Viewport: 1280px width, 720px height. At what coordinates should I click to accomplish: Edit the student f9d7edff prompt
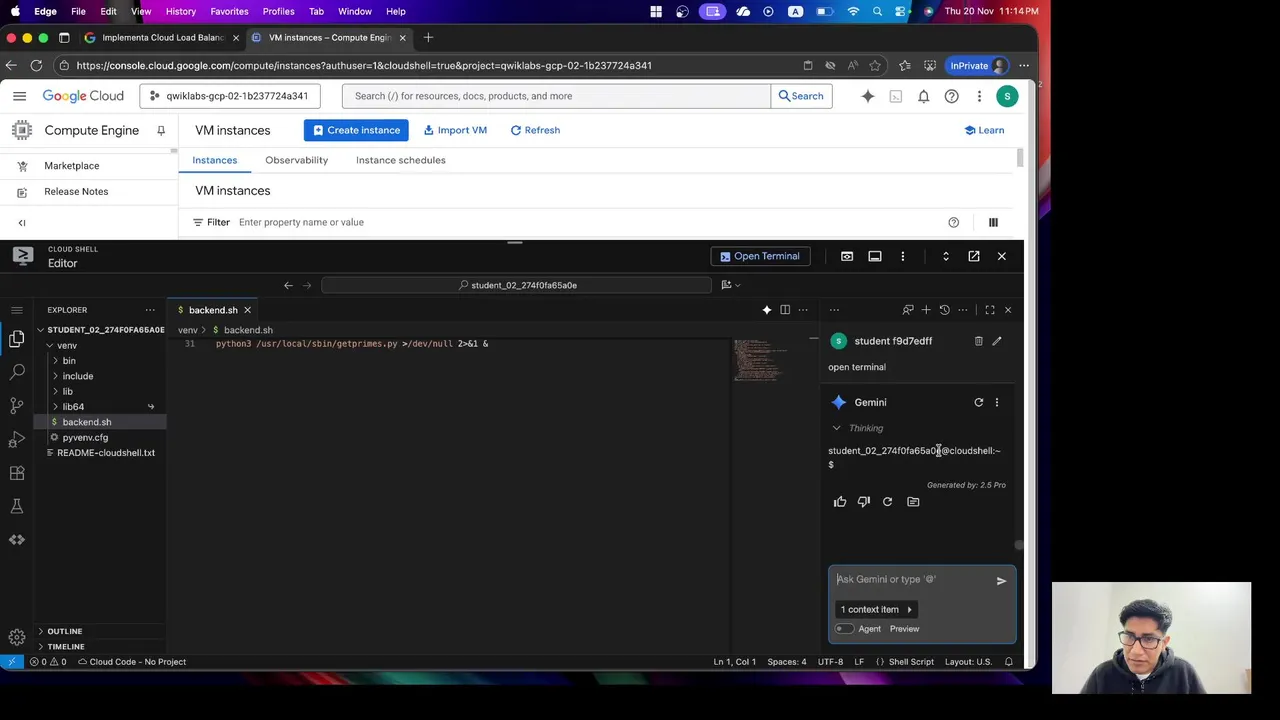tap(997, 341)
